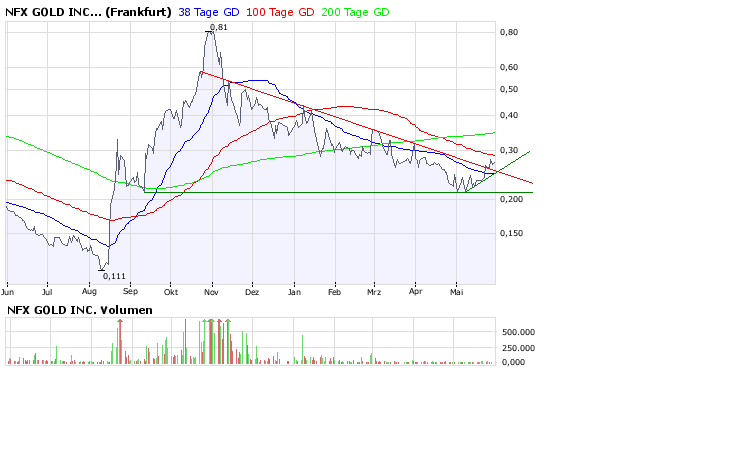Click the Jan label on the time axis
The height and width of the screenshot is (475, 738).
(294, 293)
